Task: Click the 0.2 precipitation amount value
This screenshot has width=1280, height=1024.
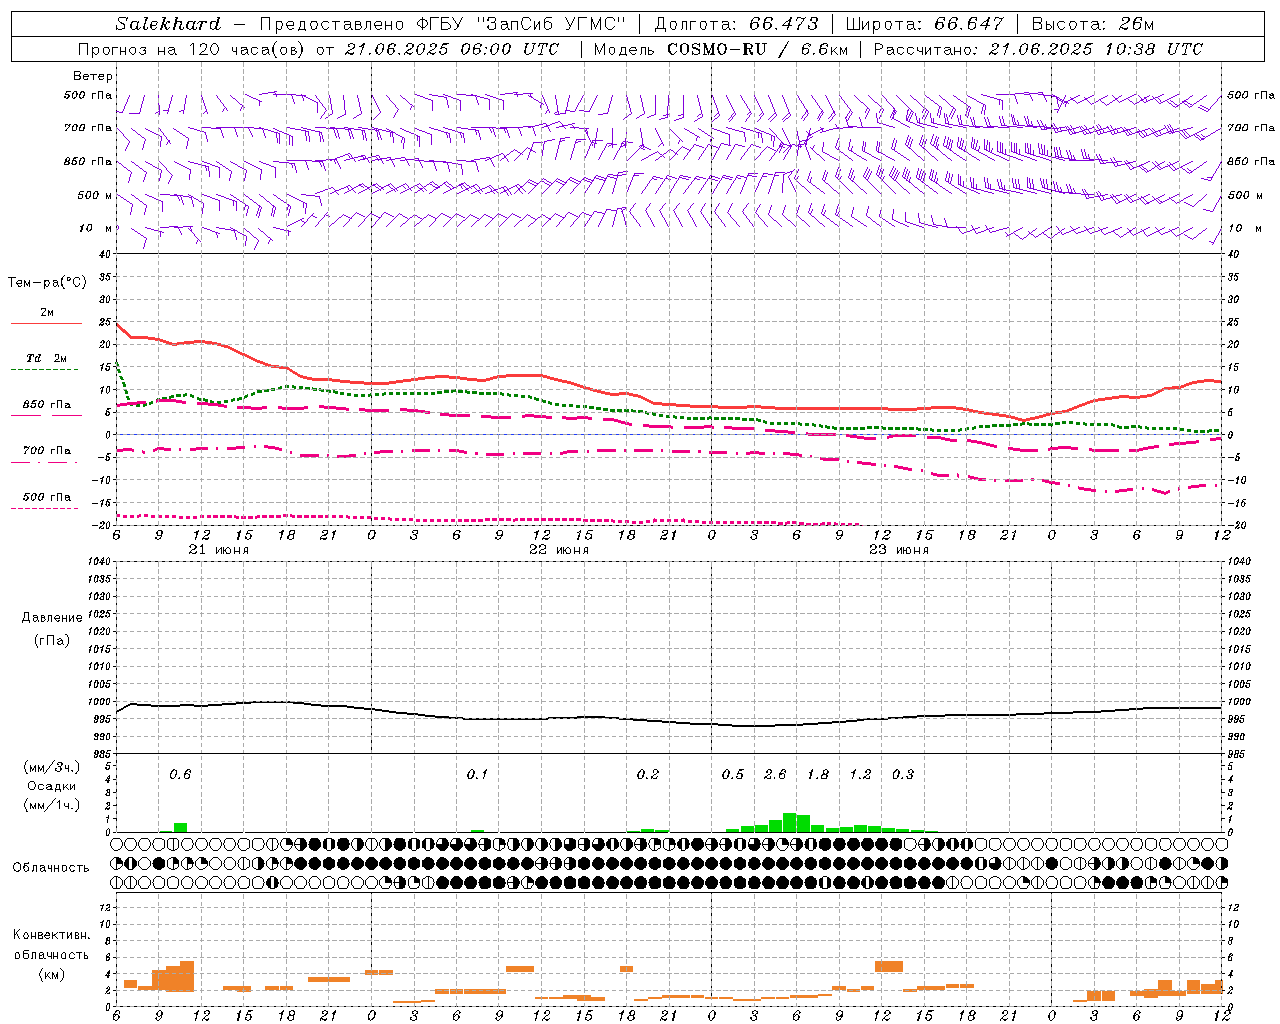Action: pyautogui.click(x=648, y=774)
